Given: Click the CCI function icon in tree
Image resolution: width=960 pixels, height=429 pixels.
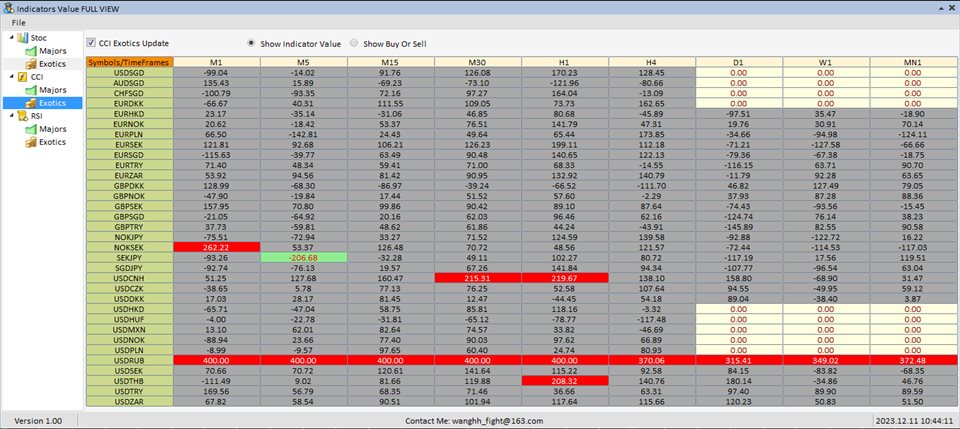Looking at the screenshot, I should pyautogui.click(x=23, y=77).
